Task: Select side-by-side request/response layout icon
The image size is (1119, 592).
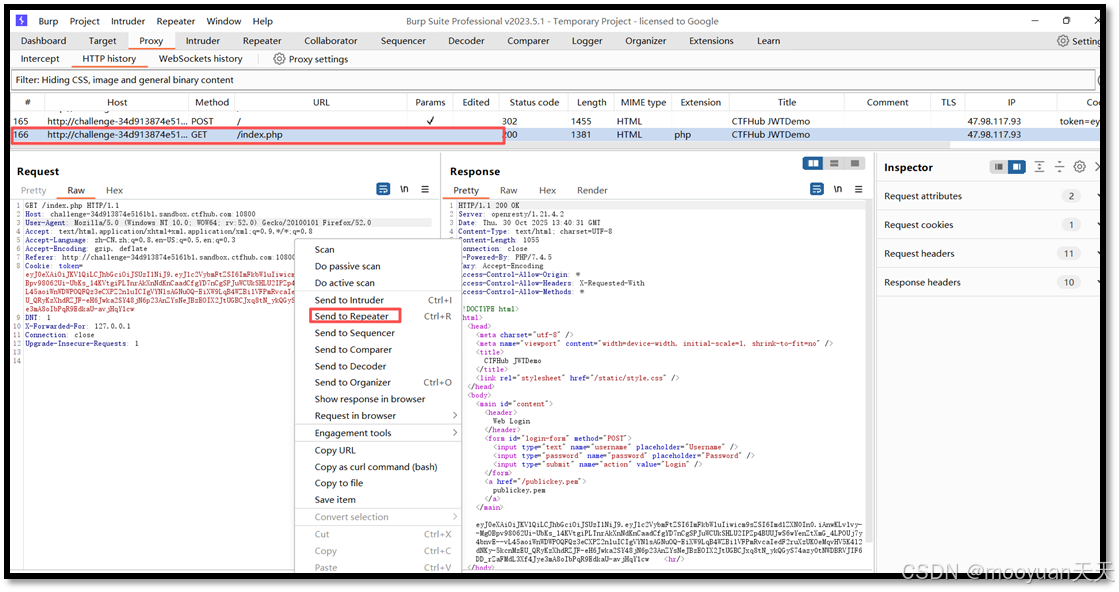Action: tap(813, 164)
